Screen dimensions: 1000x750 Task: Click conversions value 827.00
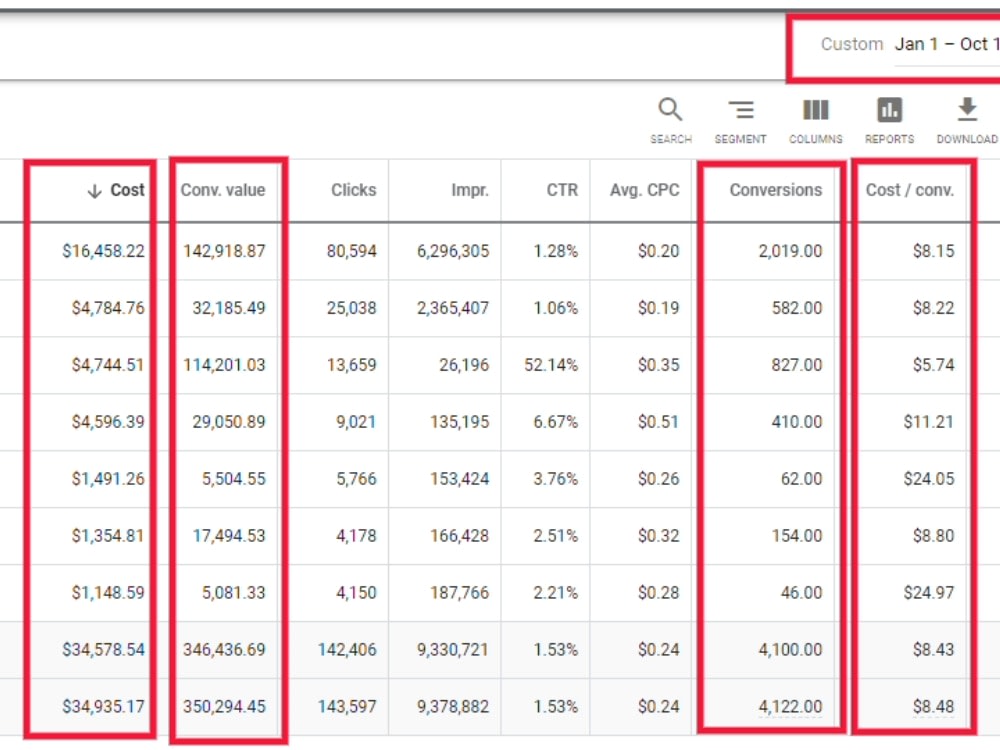tap(797, 365)
